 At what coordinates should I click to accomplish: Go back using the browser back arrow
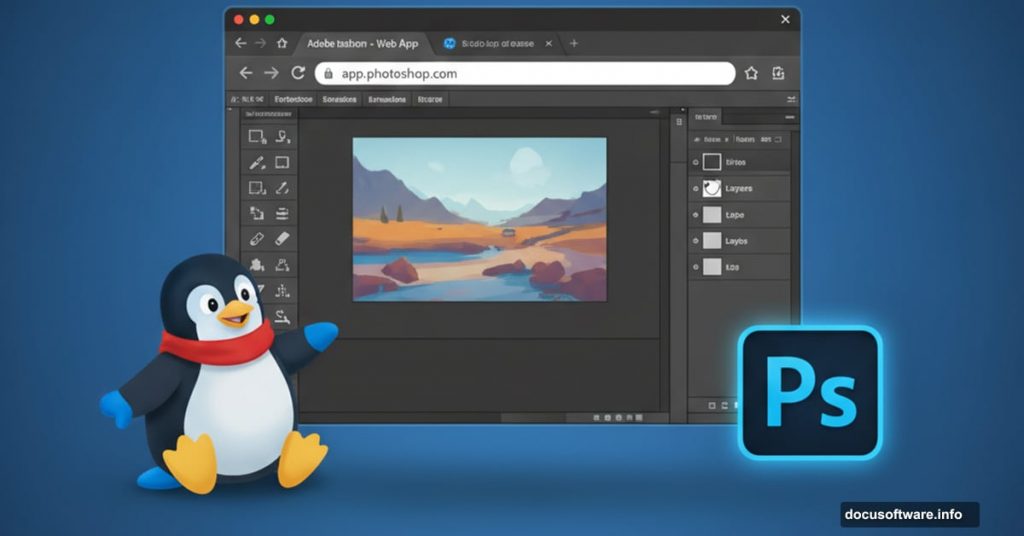[x=245, y=73]
